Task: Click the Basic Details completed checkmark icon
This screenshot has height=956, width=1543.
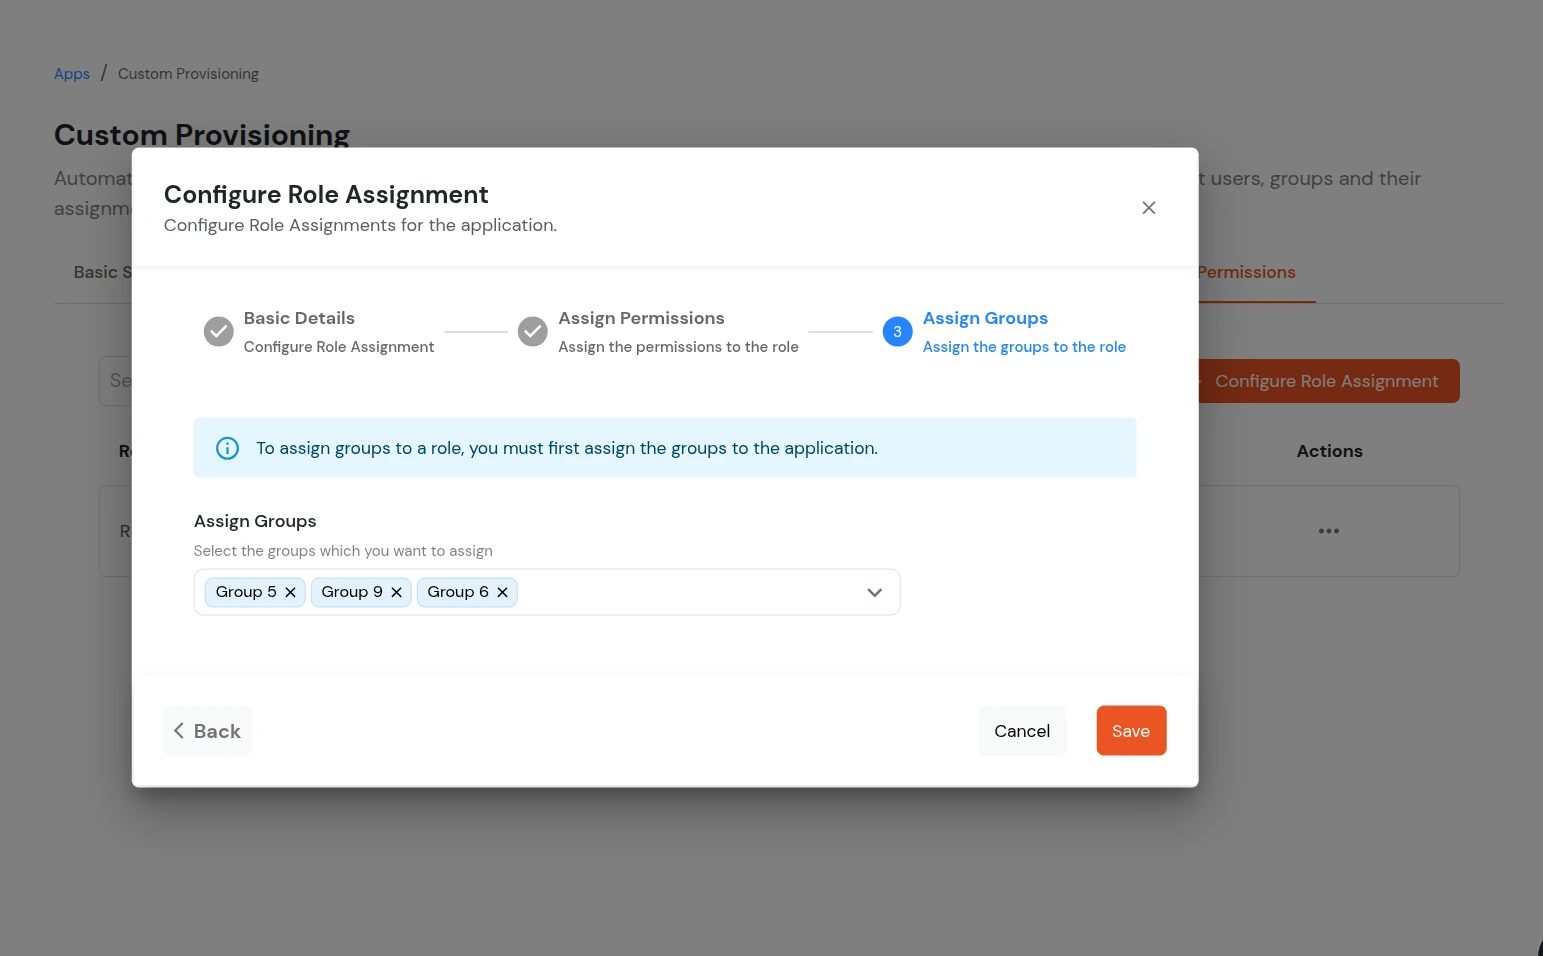Action: click(218, 331)
